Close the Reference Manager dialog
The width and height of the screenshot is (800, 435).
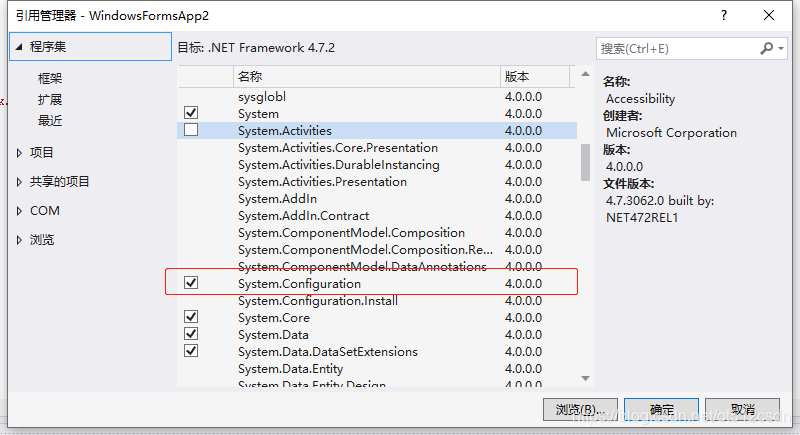click(x=769, y=15)
